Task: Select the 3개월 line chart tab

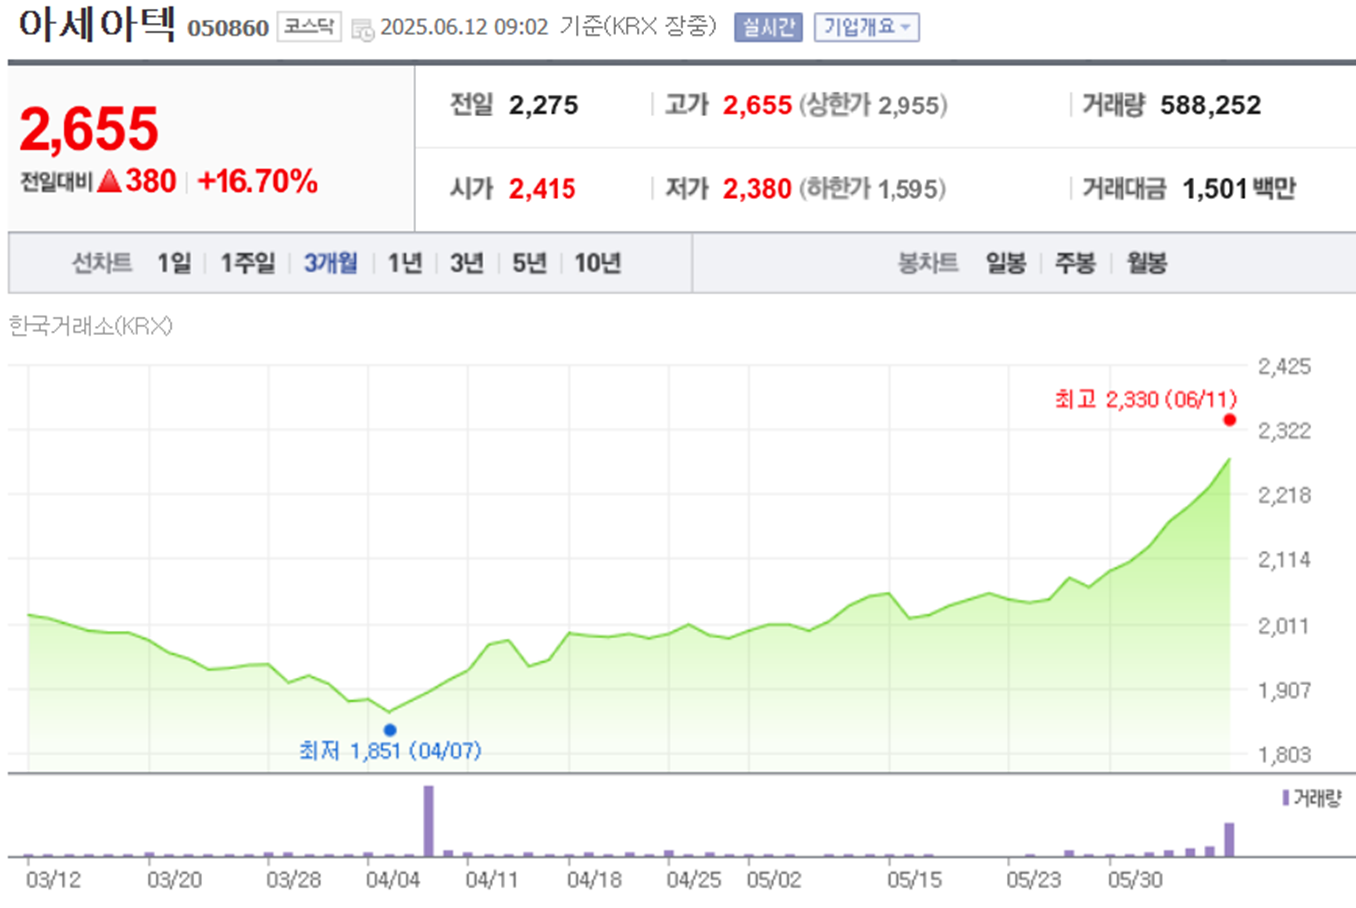Action: tap(331, 263)
